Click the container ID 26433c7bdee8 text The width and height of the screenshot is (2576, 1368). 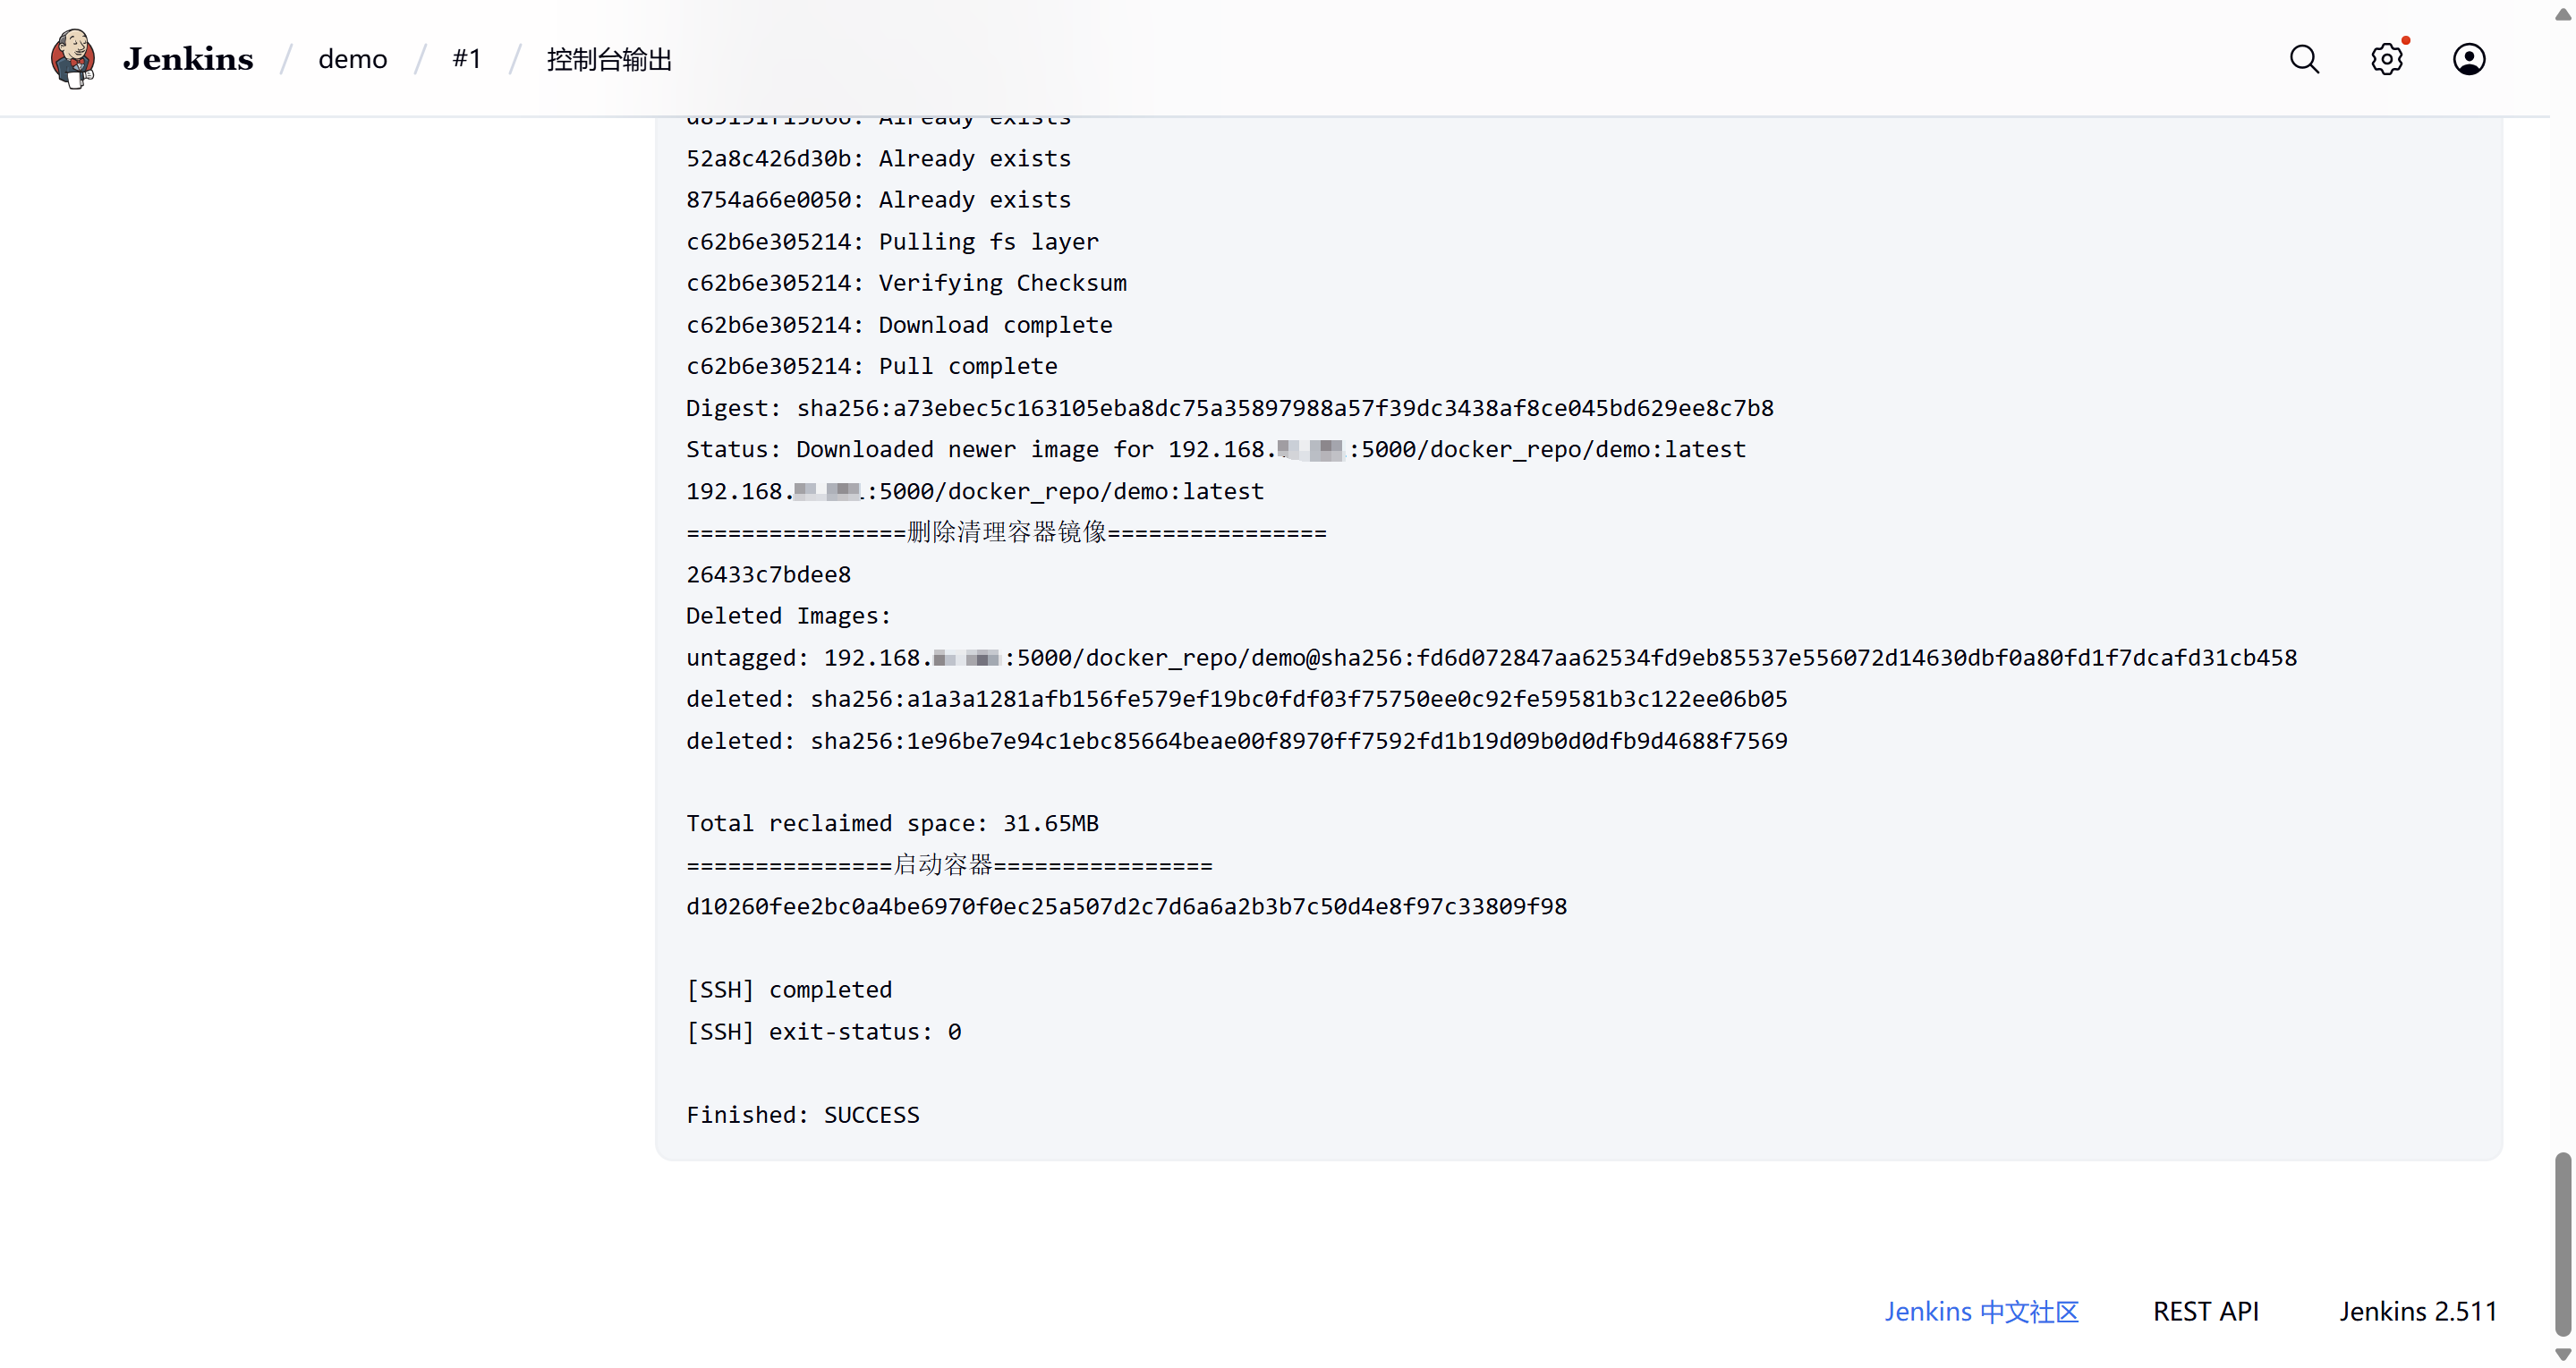click(768, 574)
